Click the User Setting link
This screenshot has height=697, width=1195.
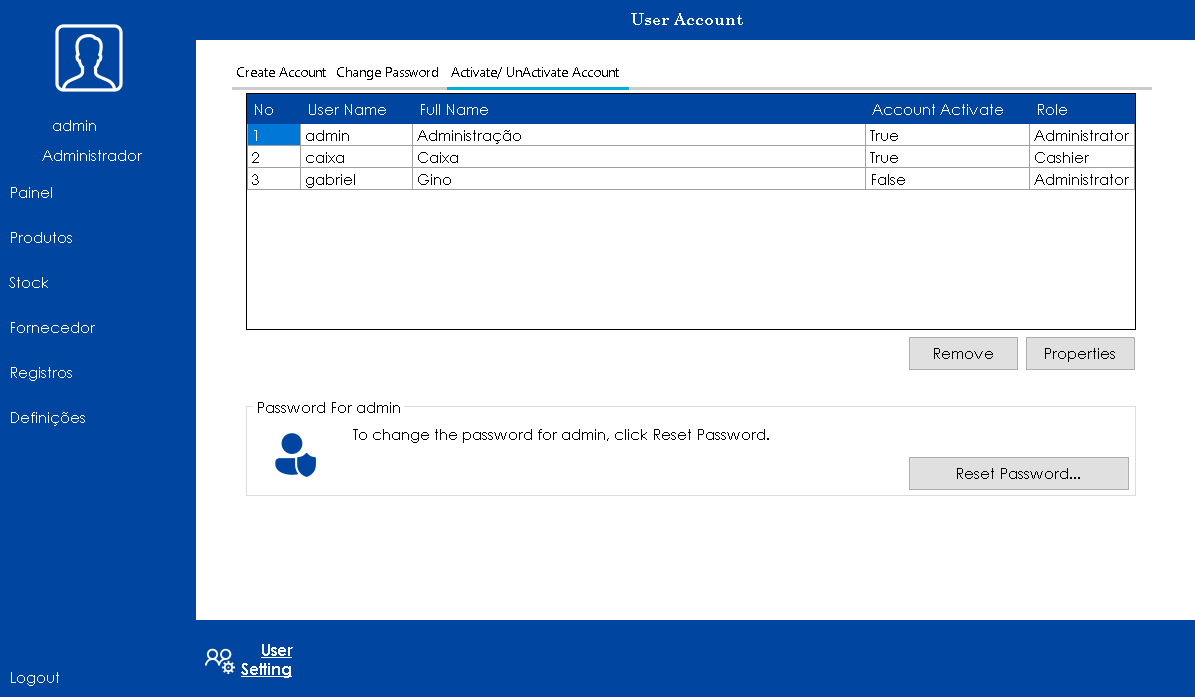(267, 660)
